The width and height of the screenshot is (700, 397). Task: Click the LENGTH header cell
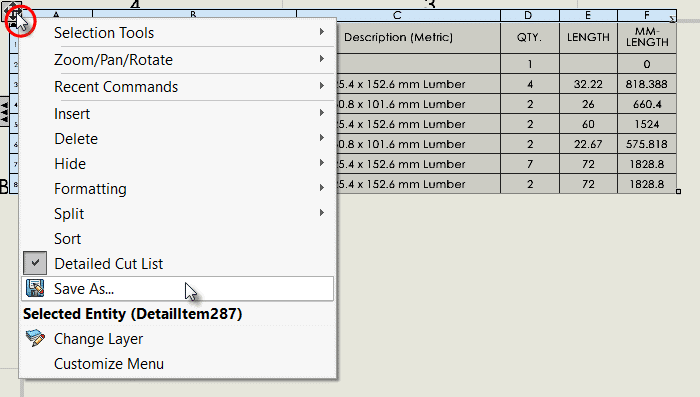coord(588,38)
